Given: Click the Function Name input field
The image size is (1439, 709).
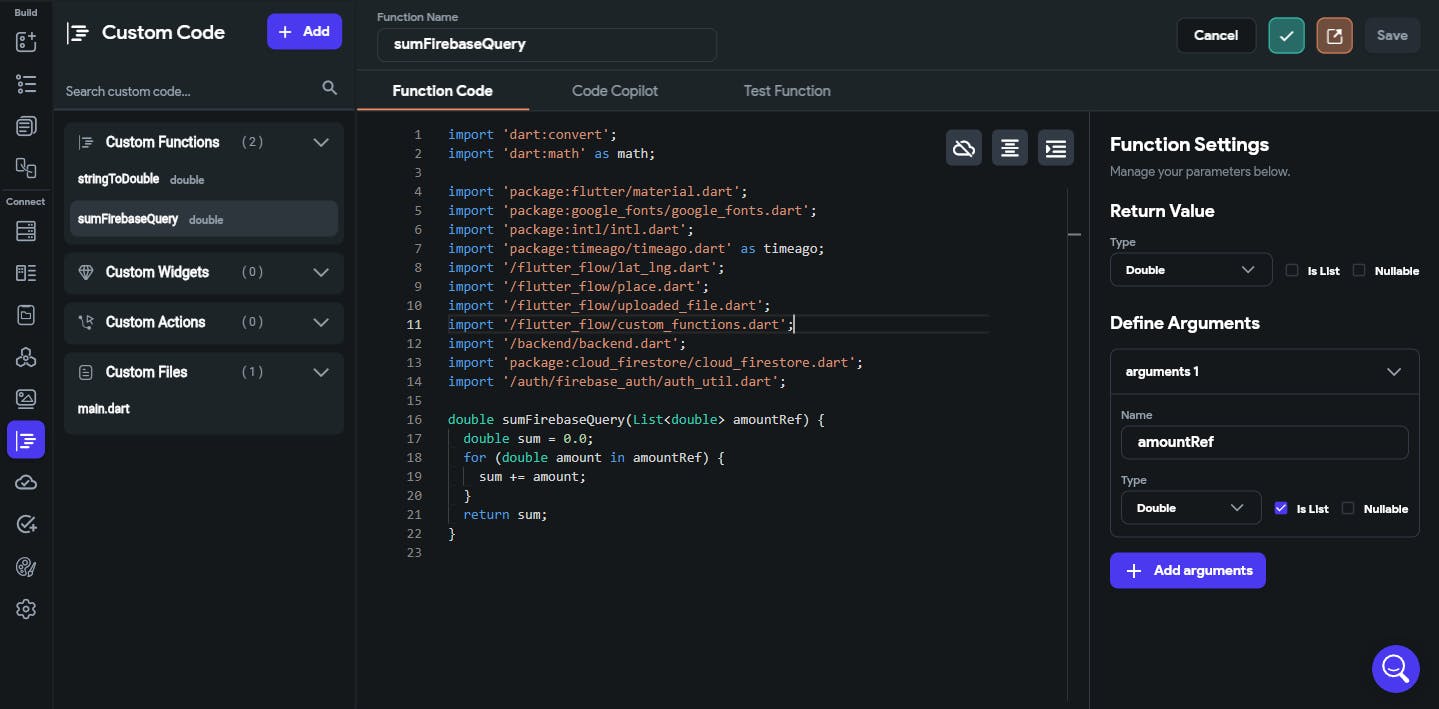Looking at the screenshot, I should [546, 44].
